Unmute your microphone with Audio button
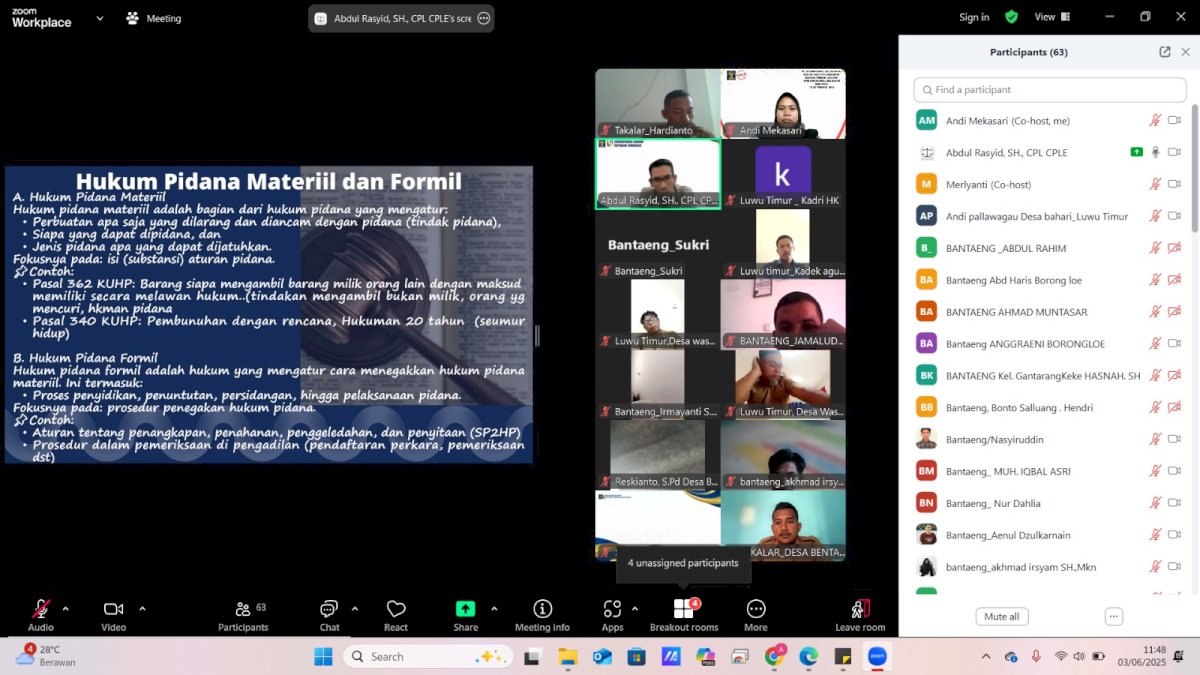 [41, 610]
